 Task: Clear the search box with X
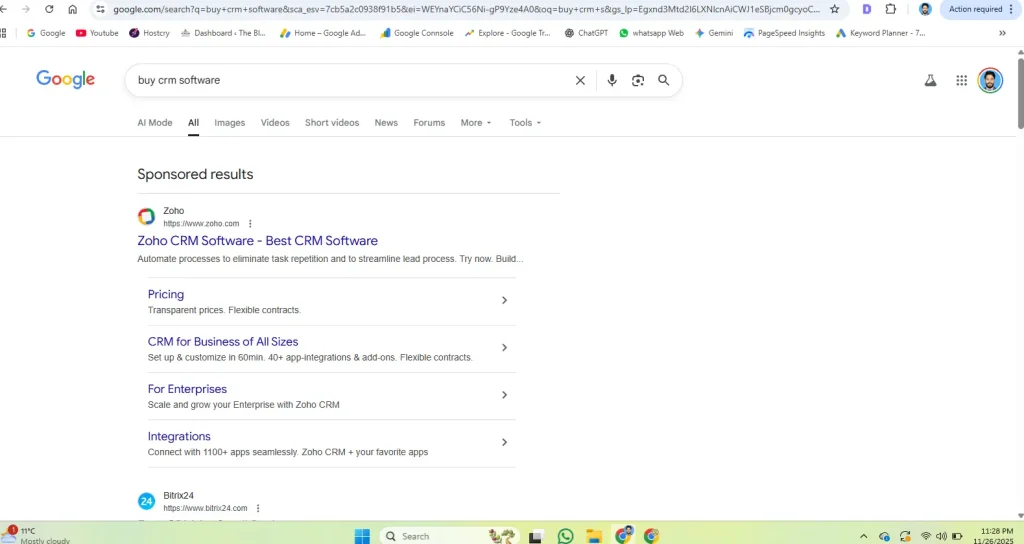tap(580, 80)
